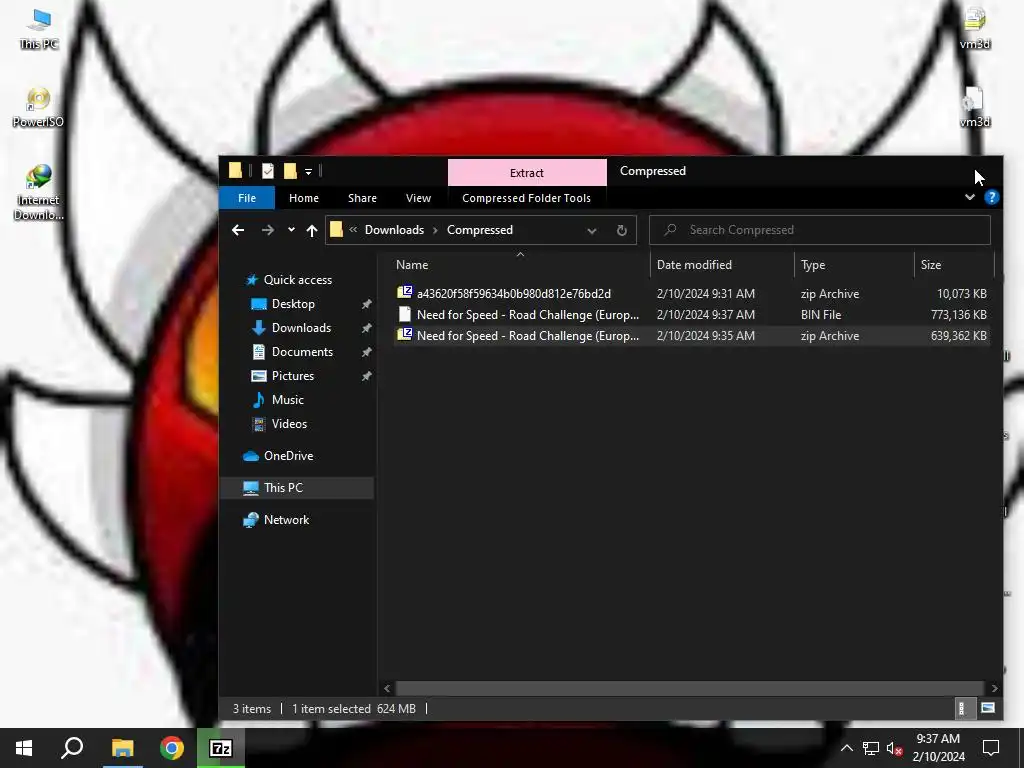Refresh the Compressed folder view

click(x=622, y=231)
